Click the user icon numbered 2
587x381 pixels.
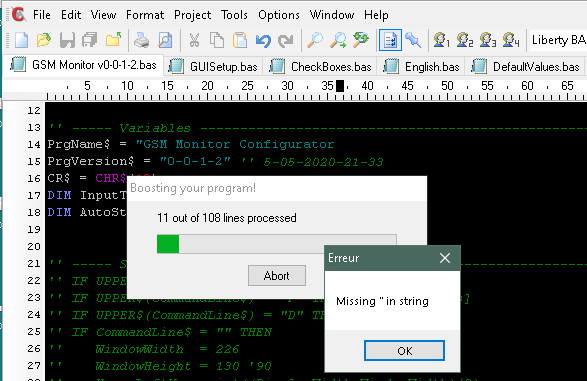tap(465, 40)
